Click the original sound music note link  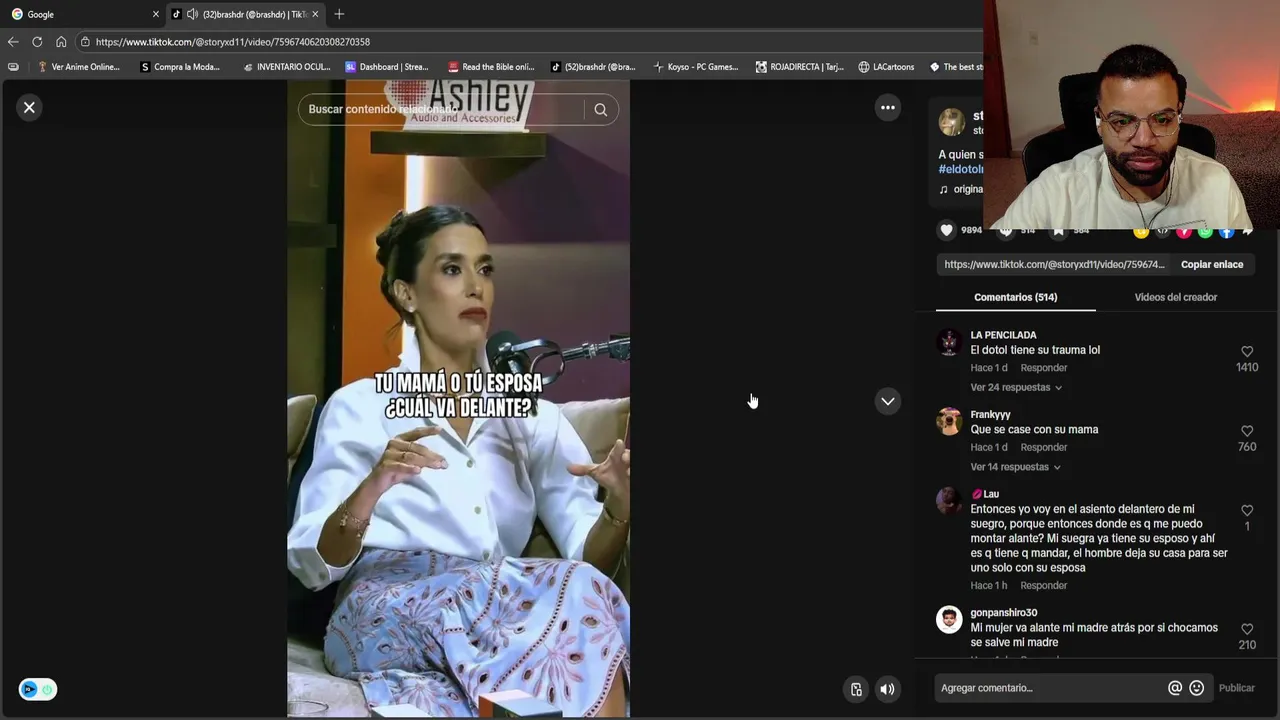tap(961, 189)
